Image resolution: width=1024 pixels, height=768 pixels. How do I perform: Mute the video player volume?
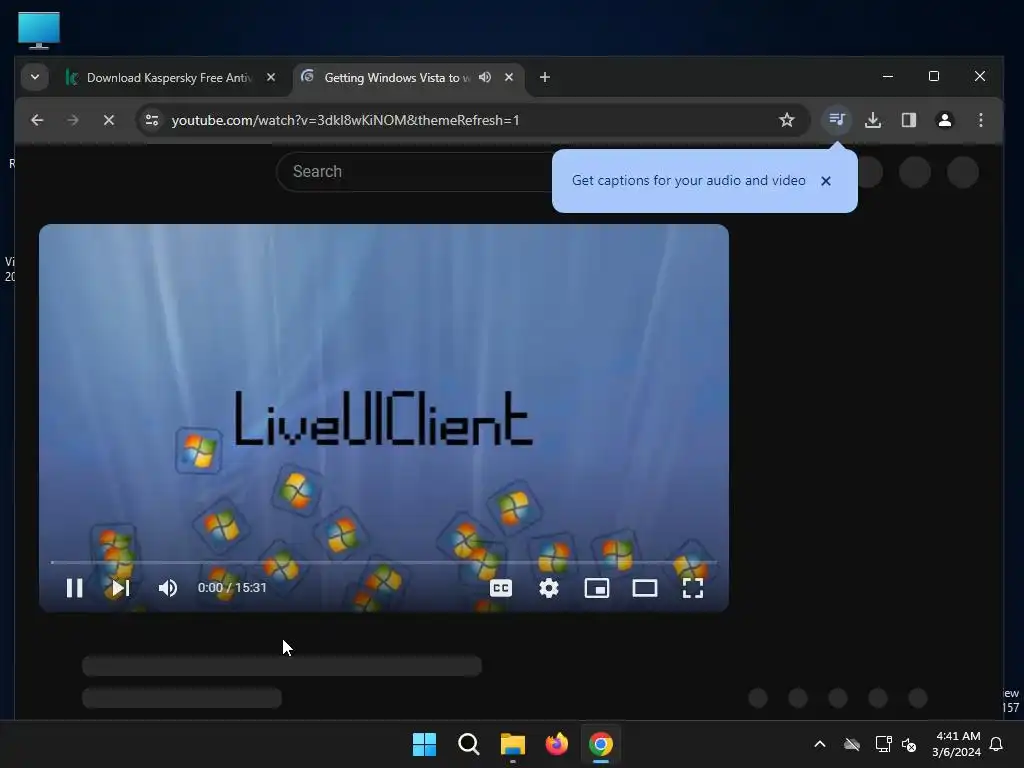pyautogui.click(x=168, y=588)
